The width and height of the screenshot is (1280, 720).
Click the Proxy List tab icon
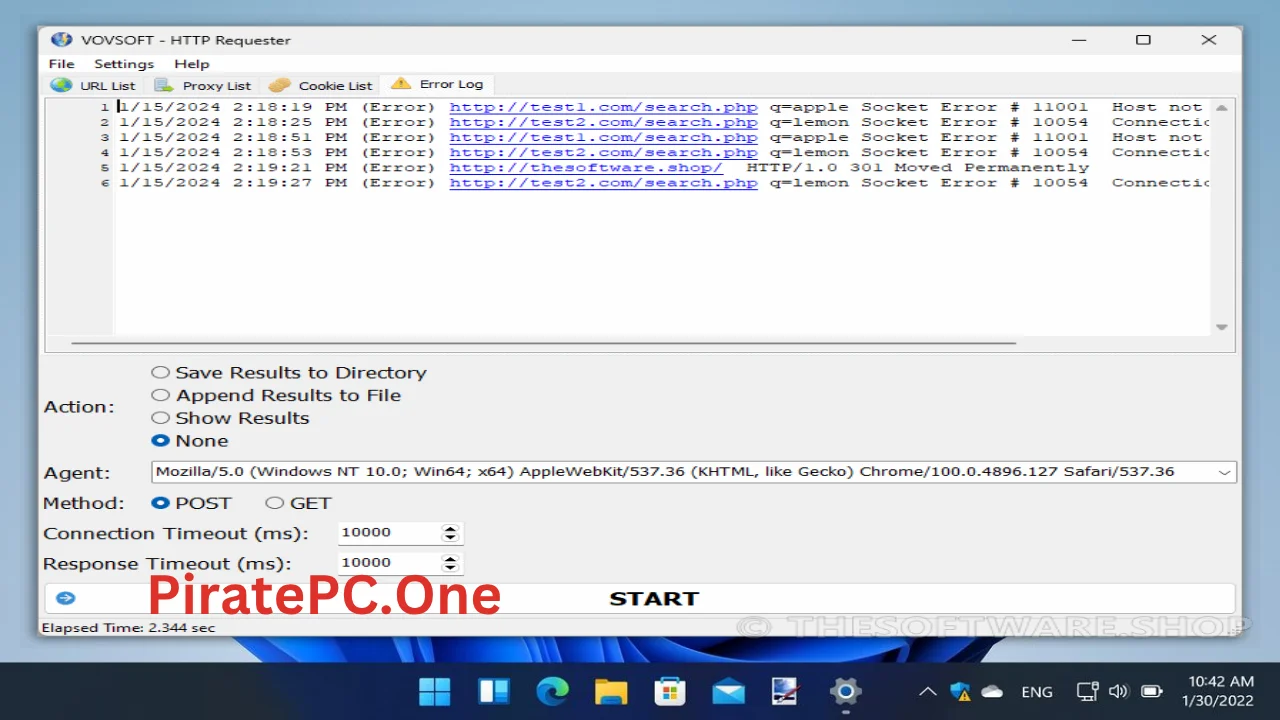tap(164, 85)
